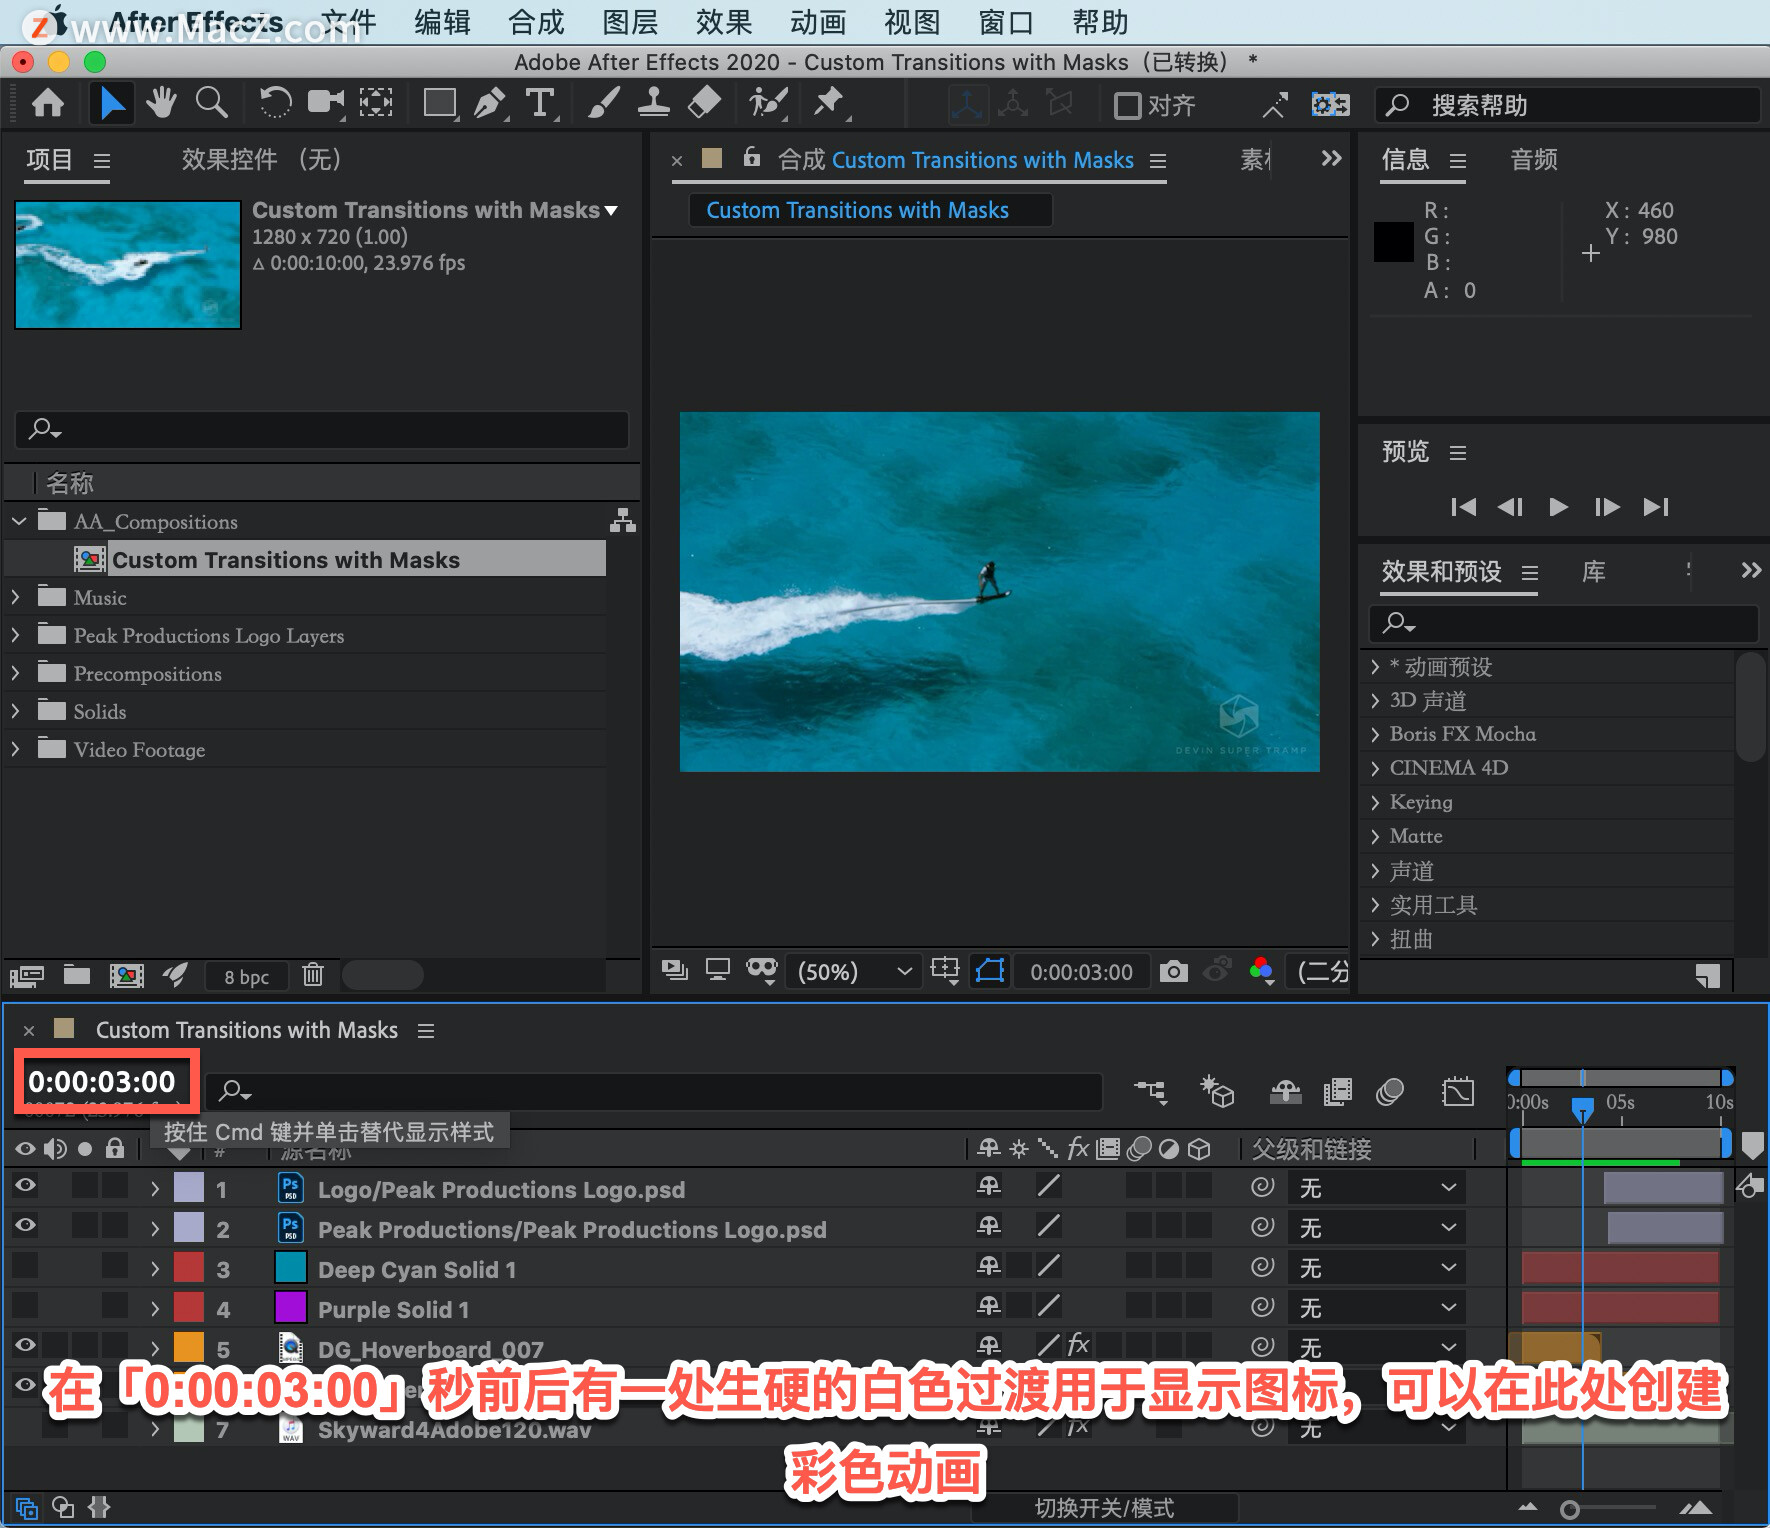Open the 效果 menu

point(724,21)
